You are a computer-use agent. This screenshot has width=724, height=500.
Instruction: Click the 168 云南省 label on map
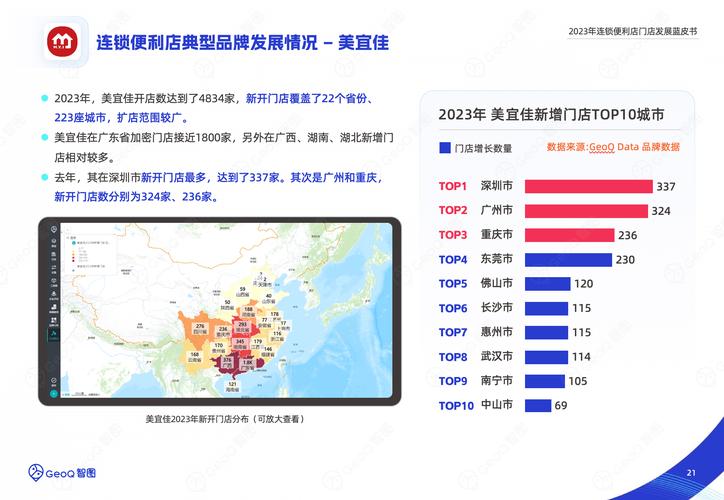(x=195, y=357)
